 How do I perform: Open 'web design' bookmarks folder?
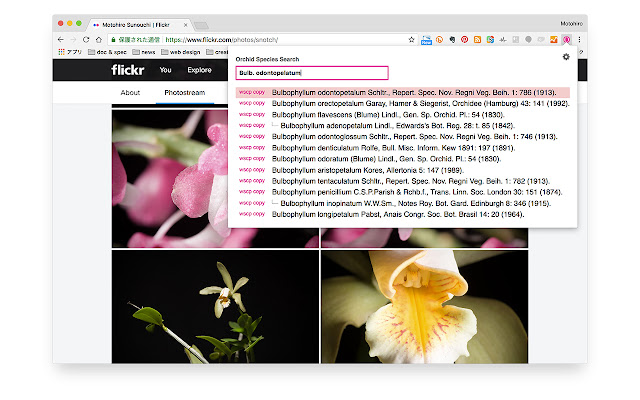pyautogui.click(x=180, y=52)
